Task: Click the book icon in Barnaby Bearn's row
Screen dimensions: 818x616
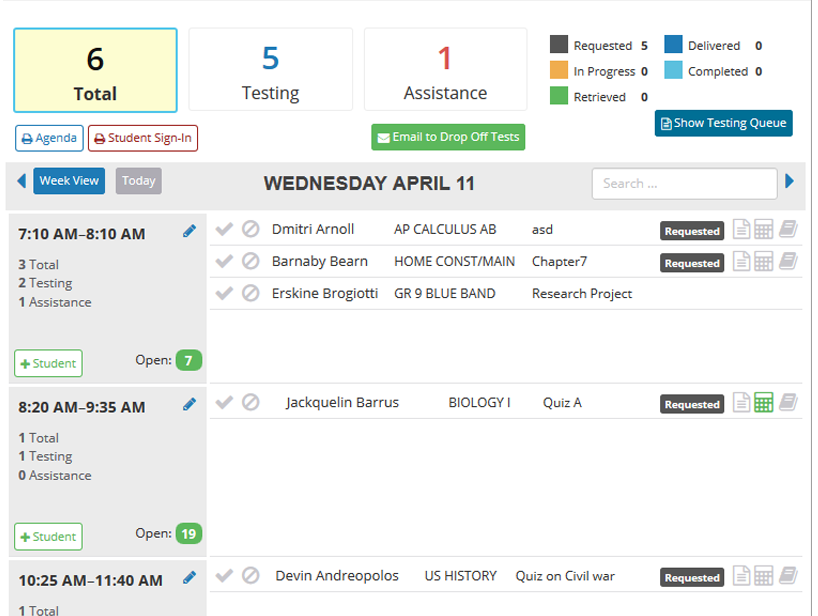Action: pos(788,261)
